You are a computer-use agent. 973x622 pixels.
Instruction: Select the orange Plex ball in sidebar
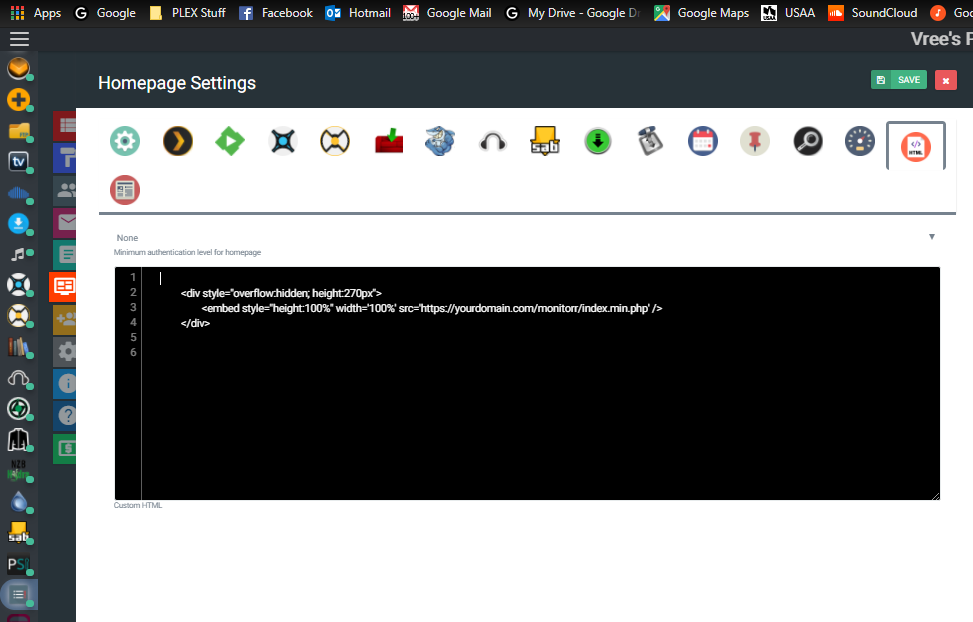point(19,70)
